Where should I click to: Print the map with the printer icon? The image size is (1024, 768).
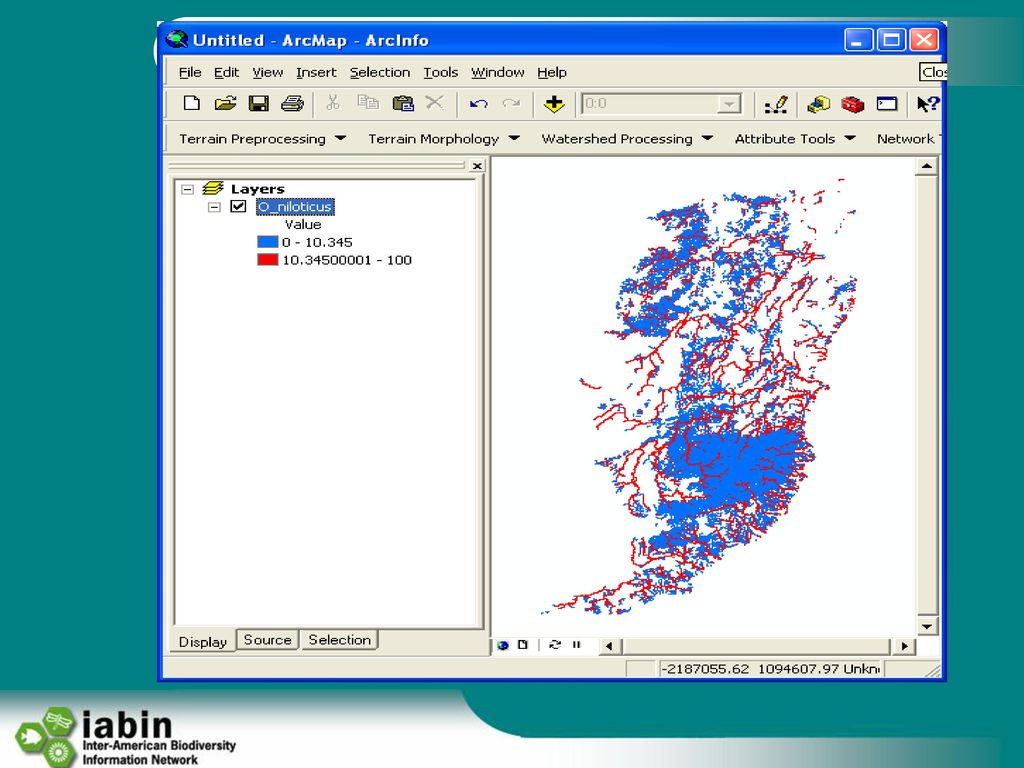[x=292, y=103]
